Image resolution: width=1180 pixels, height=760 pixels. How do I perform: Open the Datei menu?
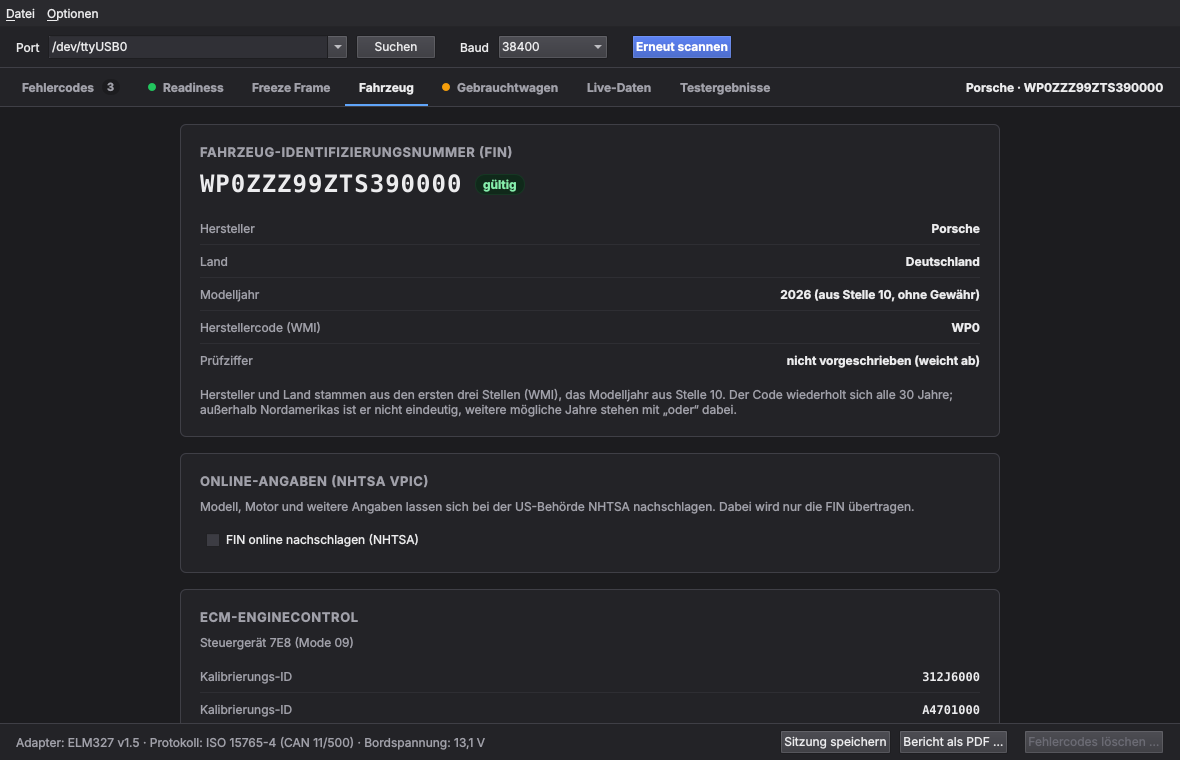[20, 14]
